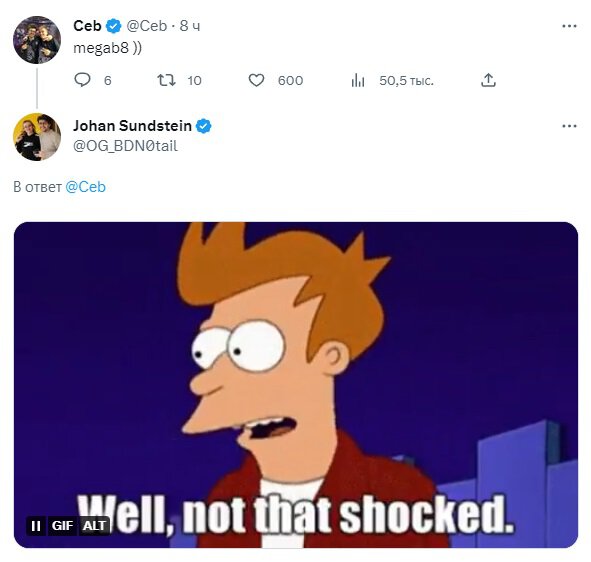Open the Futurama Fry GIF image

click(296, 385)
